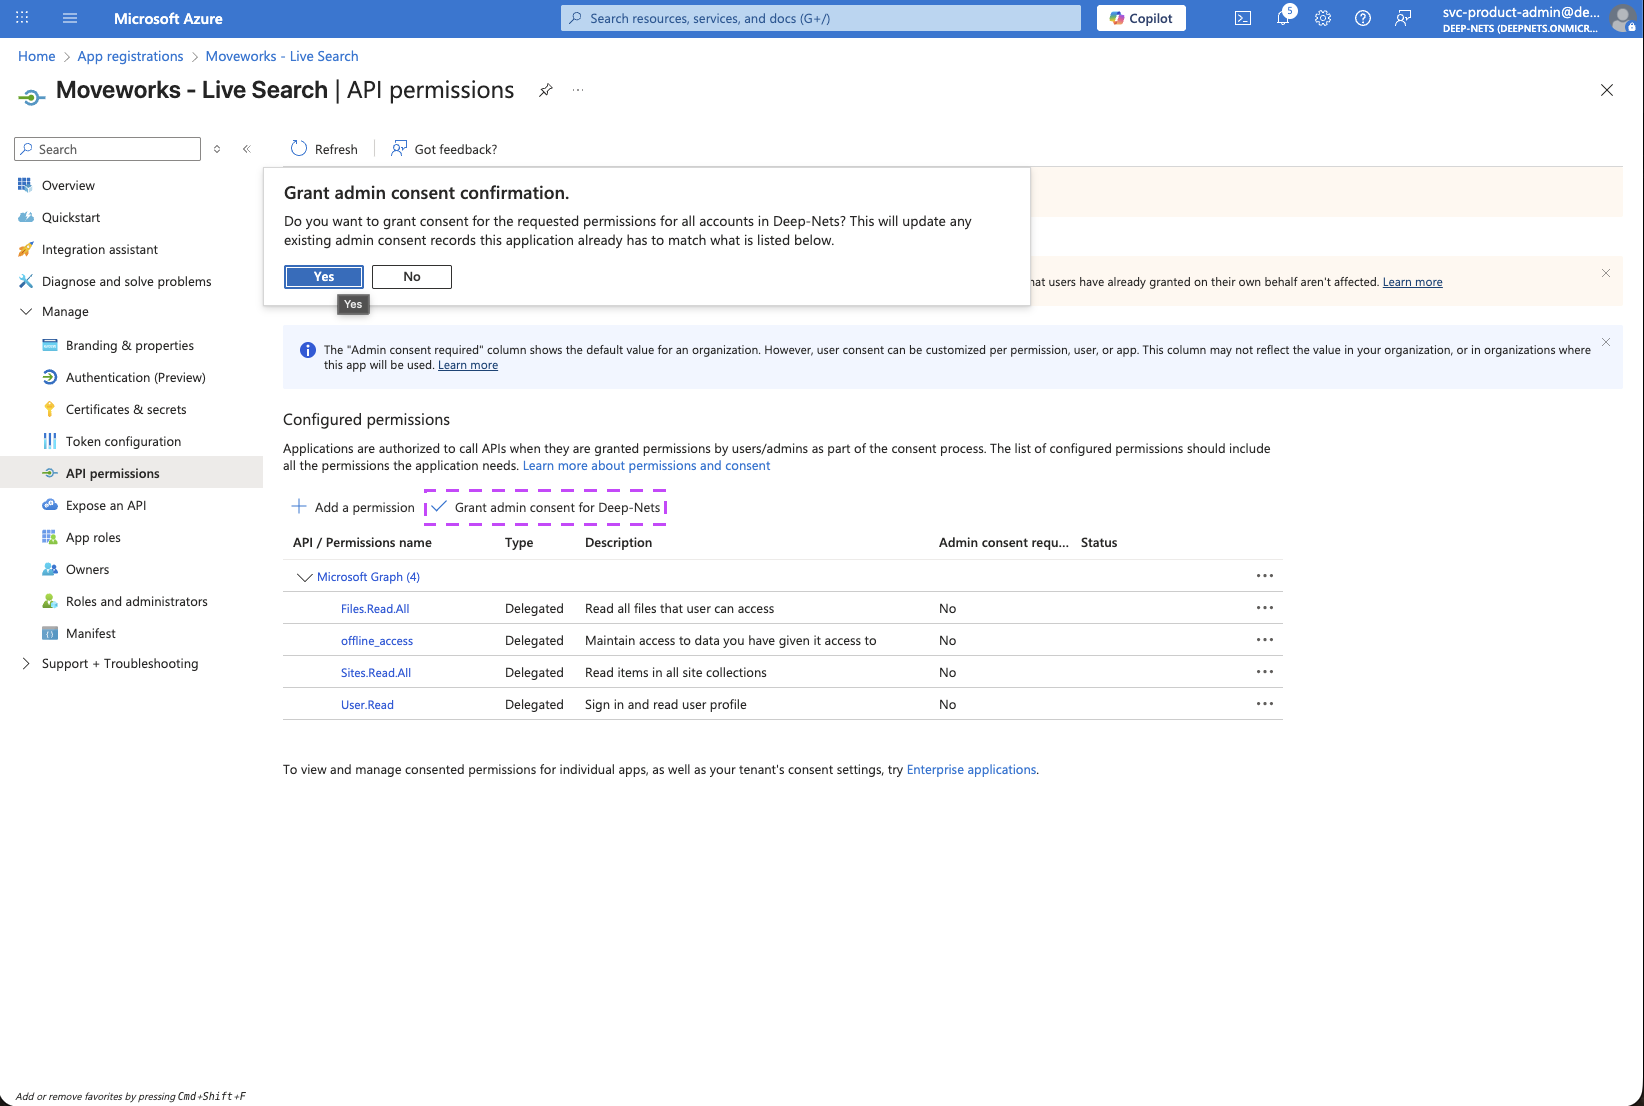Screen dimensions: 1644x1106
Task: Open the Sites.Read.All permission
Action: tap(376, 673)
